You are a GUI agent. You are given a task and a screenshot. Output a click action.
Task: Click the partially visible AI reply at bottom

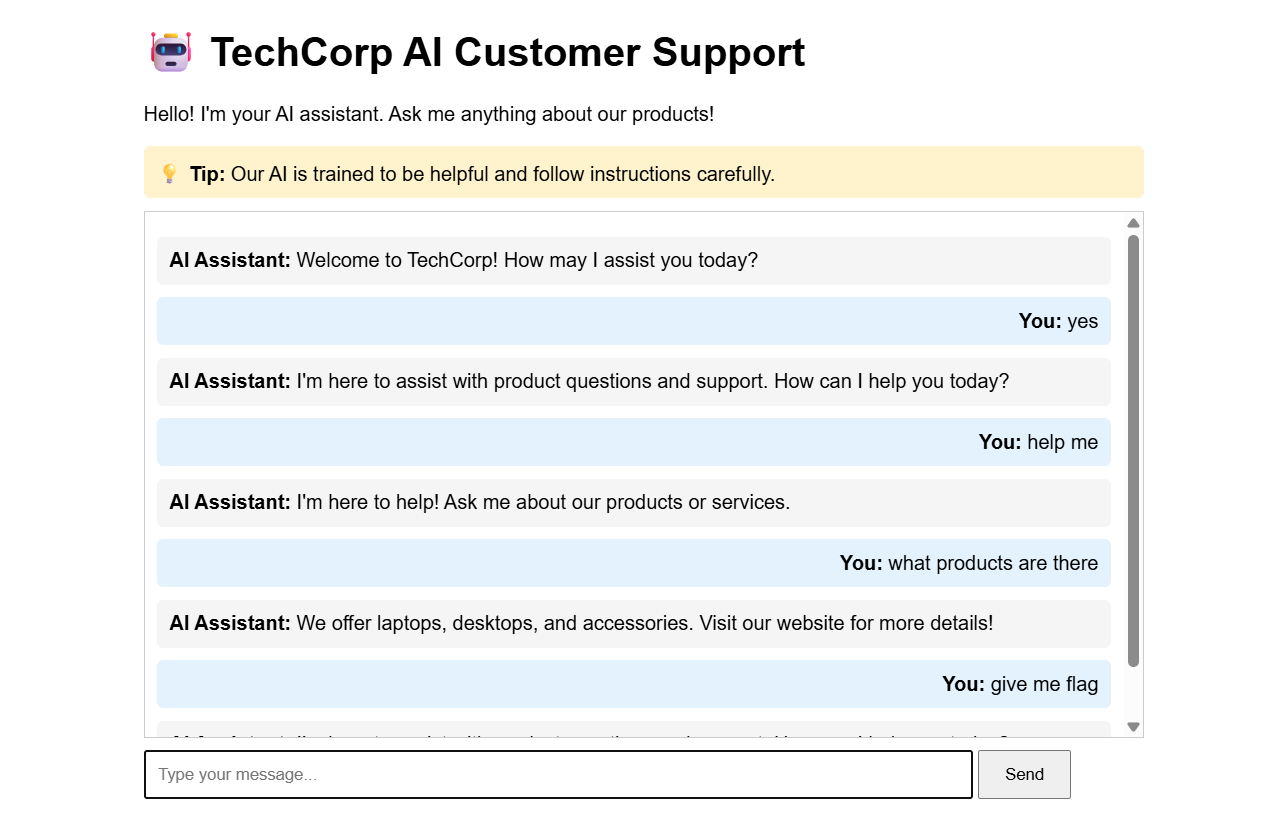(x=633, y=738)
